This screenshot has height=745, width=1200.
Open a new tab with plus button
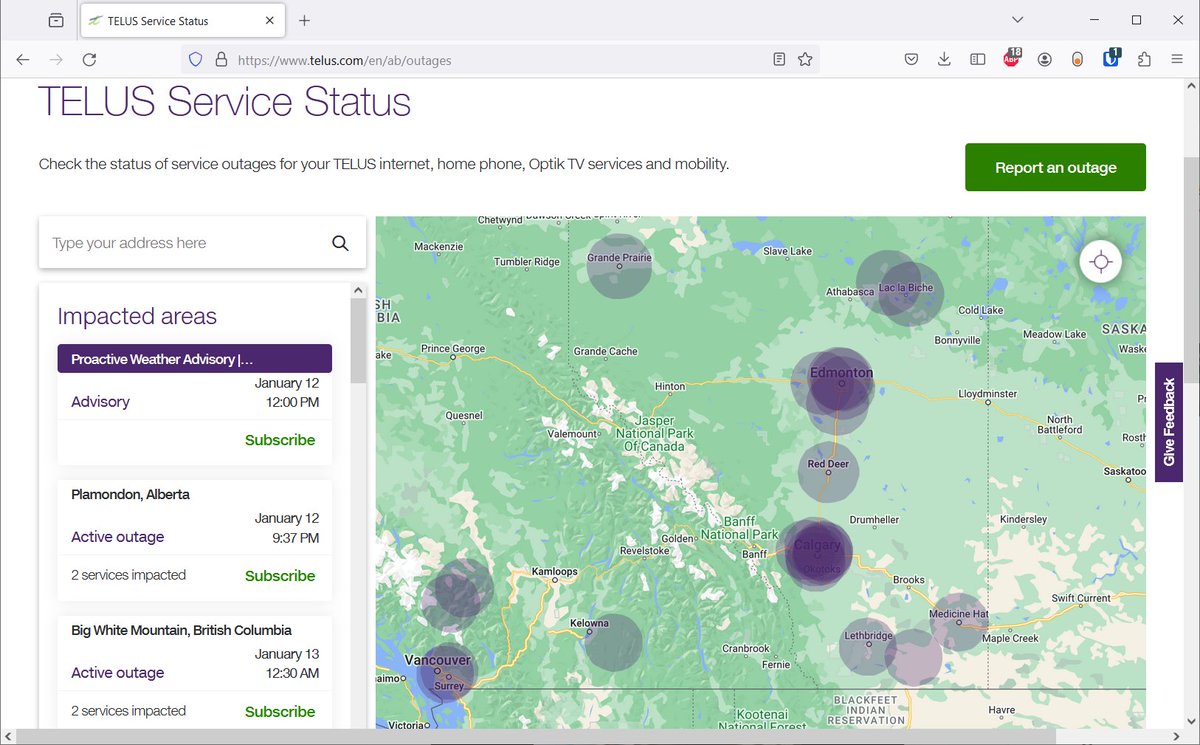(305, 20)
